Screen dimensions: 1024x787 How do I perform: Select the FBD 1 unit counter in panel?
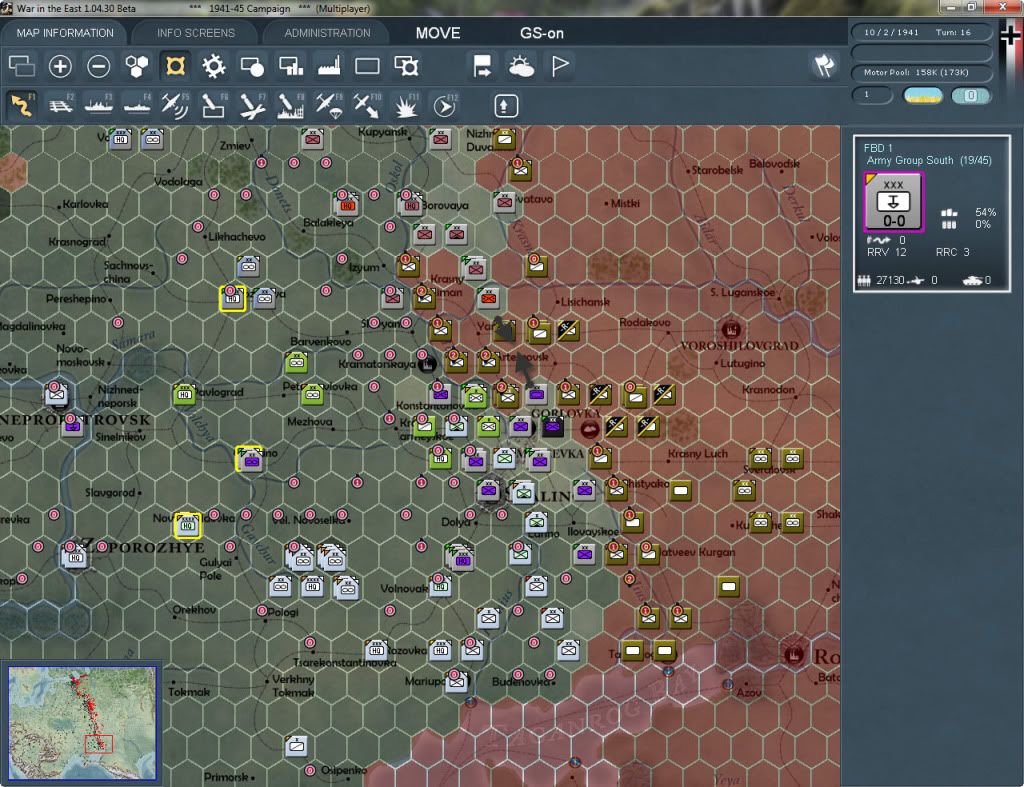click(893, 202)
